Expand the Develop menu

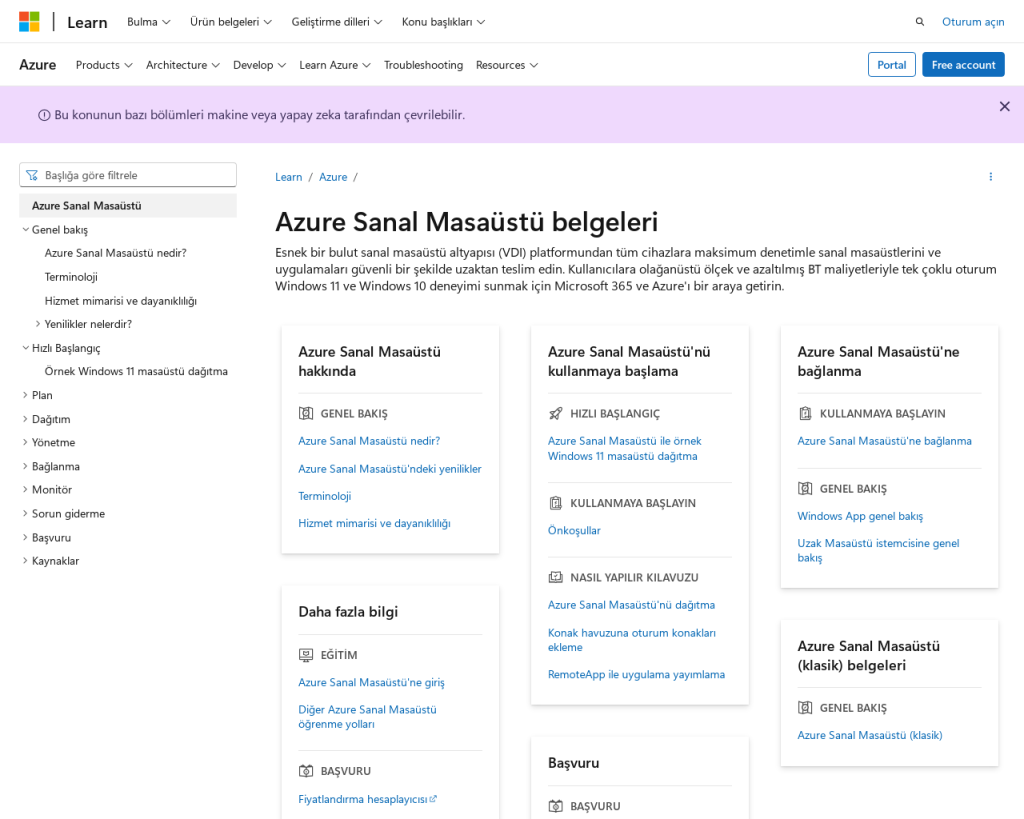259,65
